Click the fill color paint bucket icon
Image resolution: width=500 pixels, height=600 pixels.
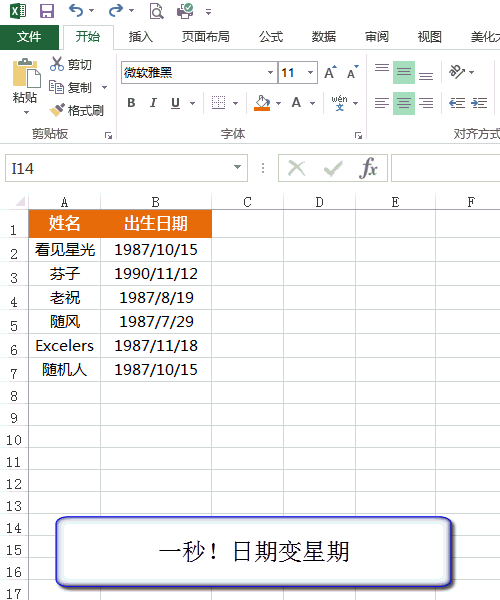point(262,103)
